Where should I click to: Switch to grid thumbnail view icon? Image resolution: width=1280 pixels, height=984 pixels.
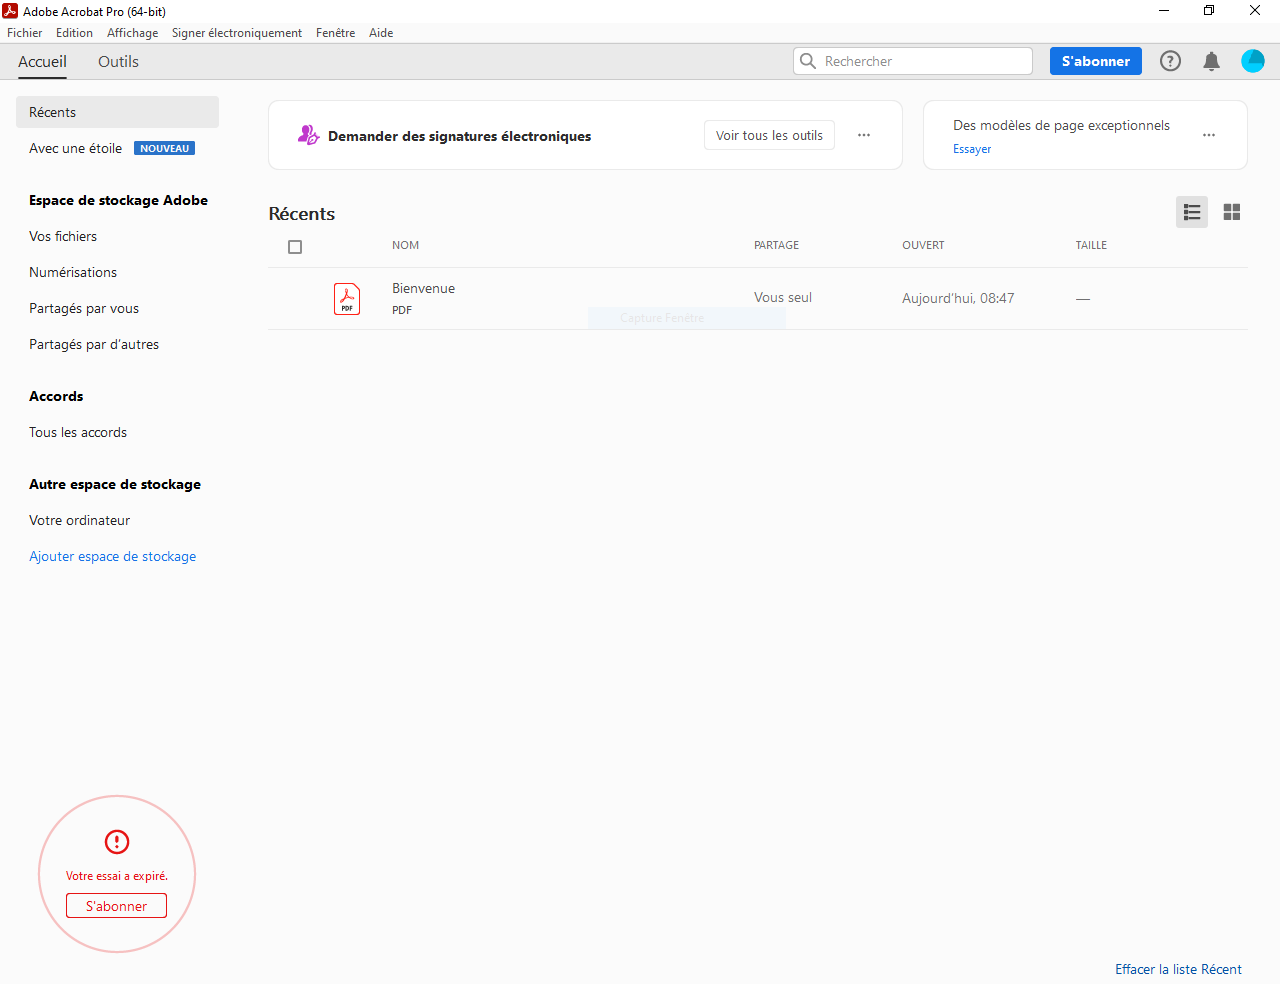pos(1232,212)
